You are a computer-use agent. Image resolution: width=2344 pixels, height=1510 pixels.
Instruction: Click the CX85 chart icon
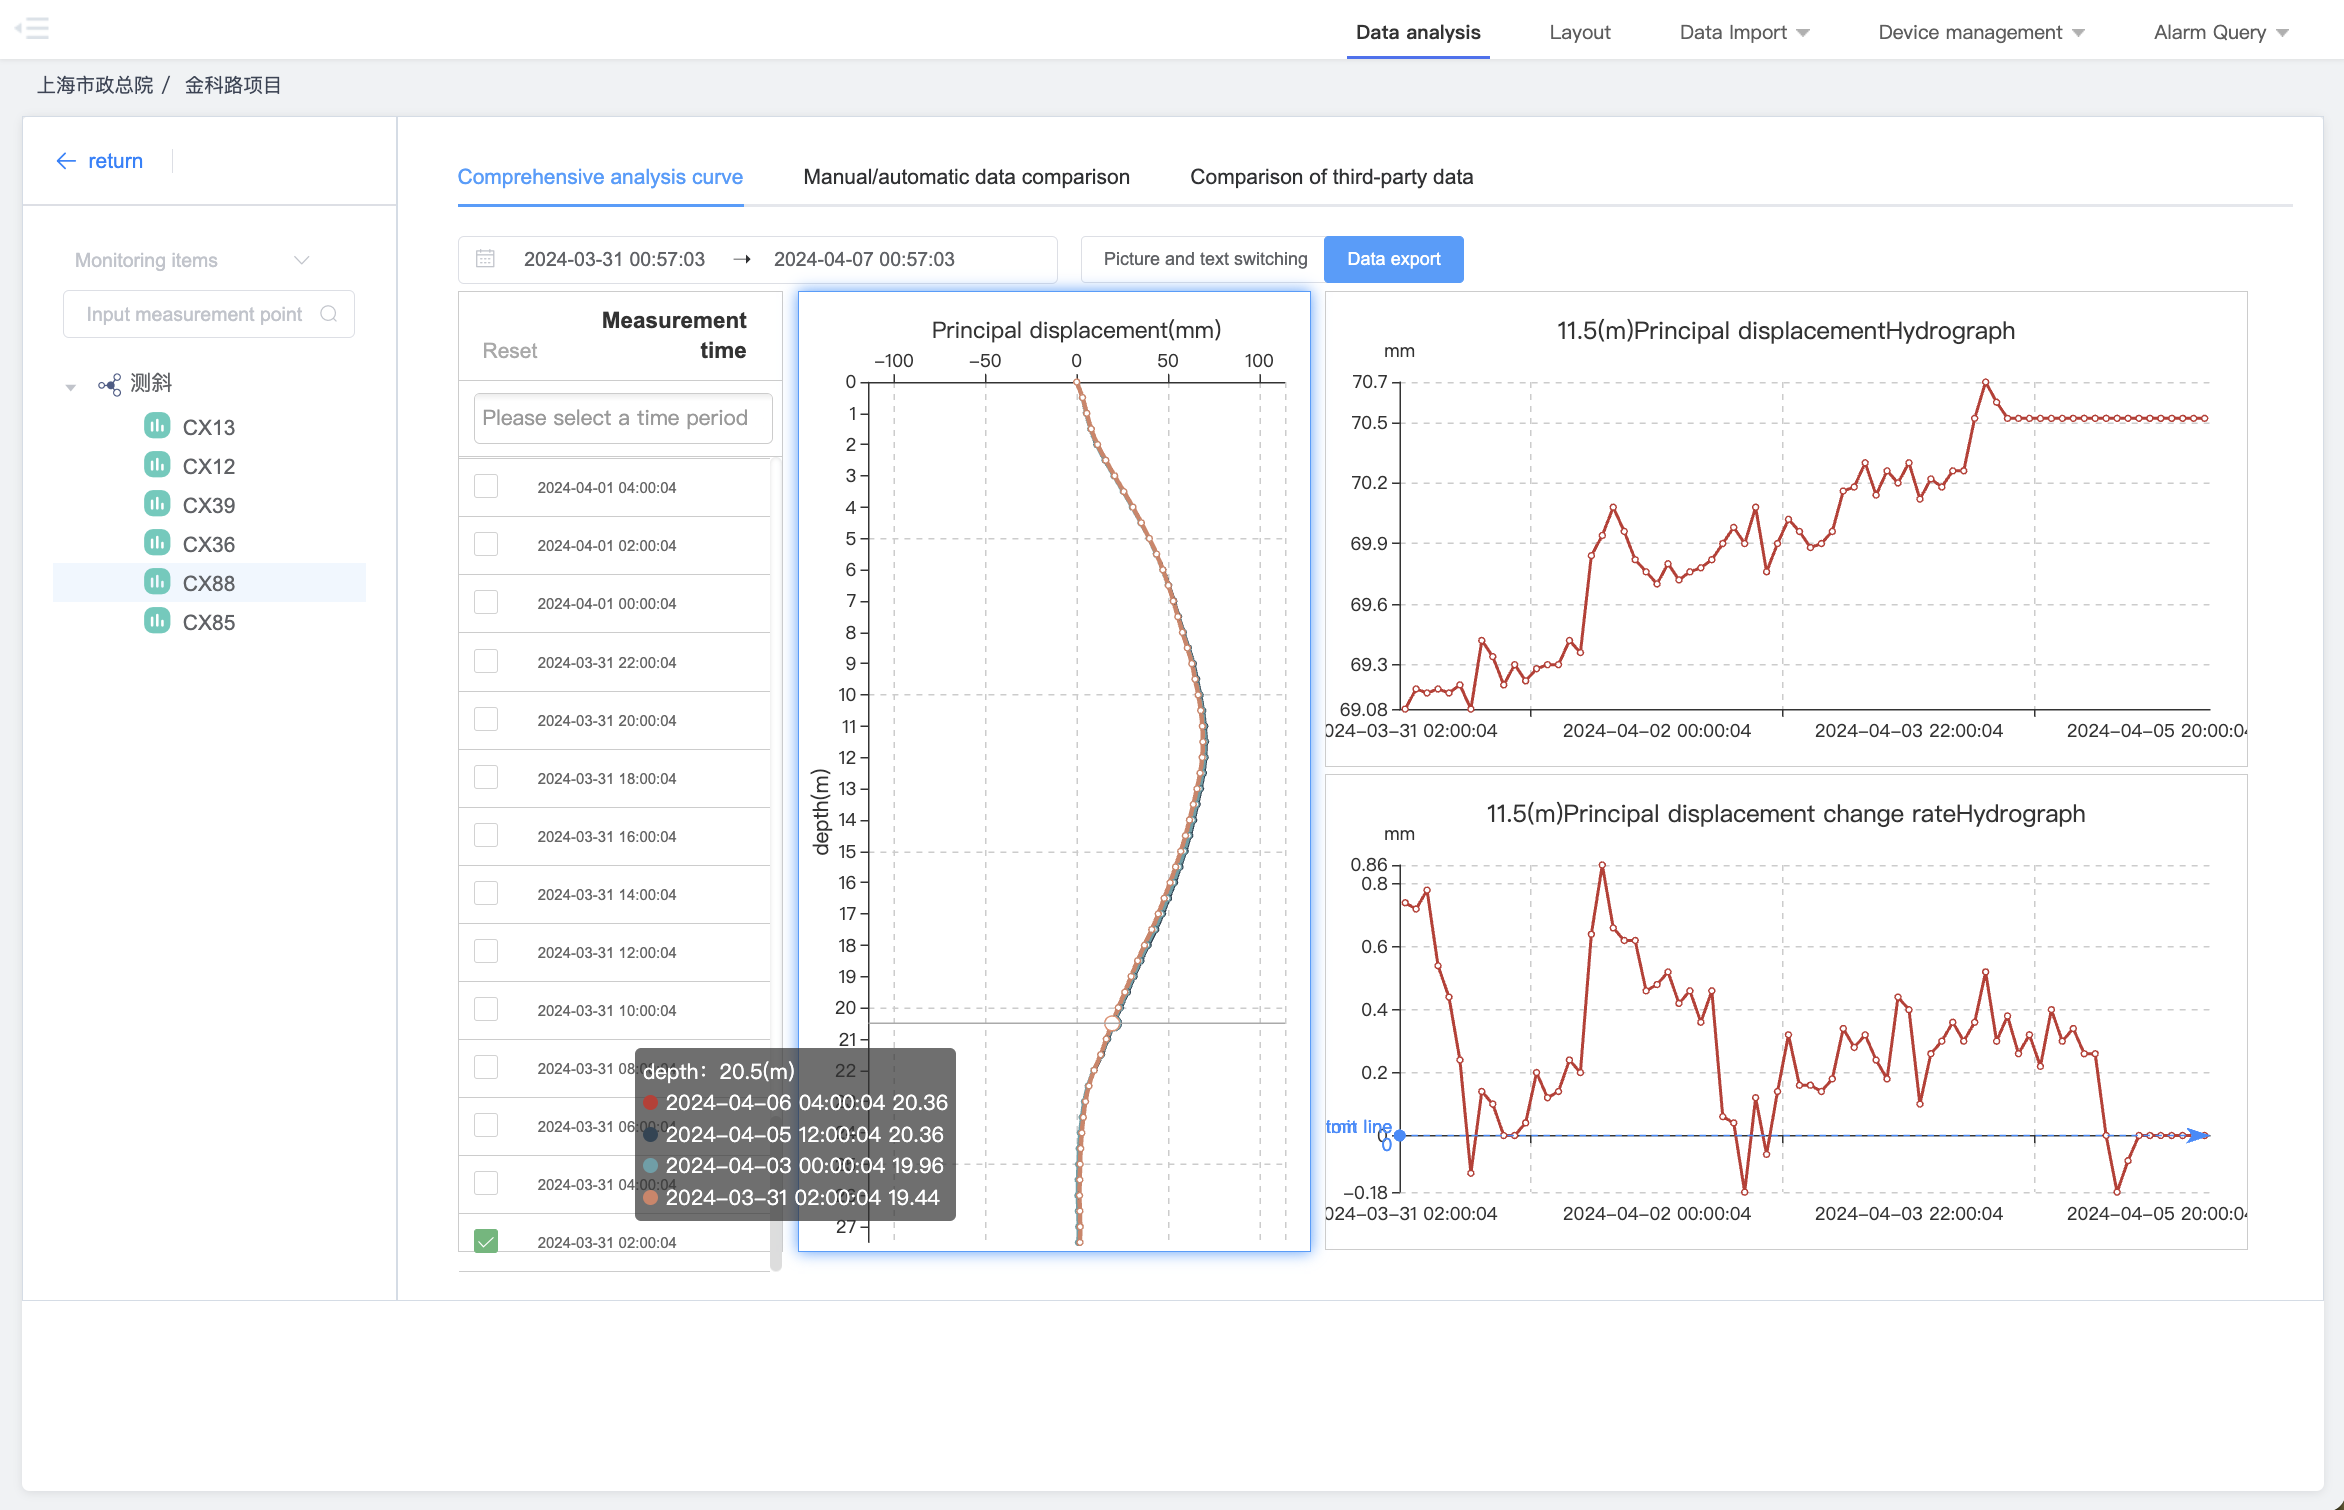pyautogui.click(x=157, y=621)
